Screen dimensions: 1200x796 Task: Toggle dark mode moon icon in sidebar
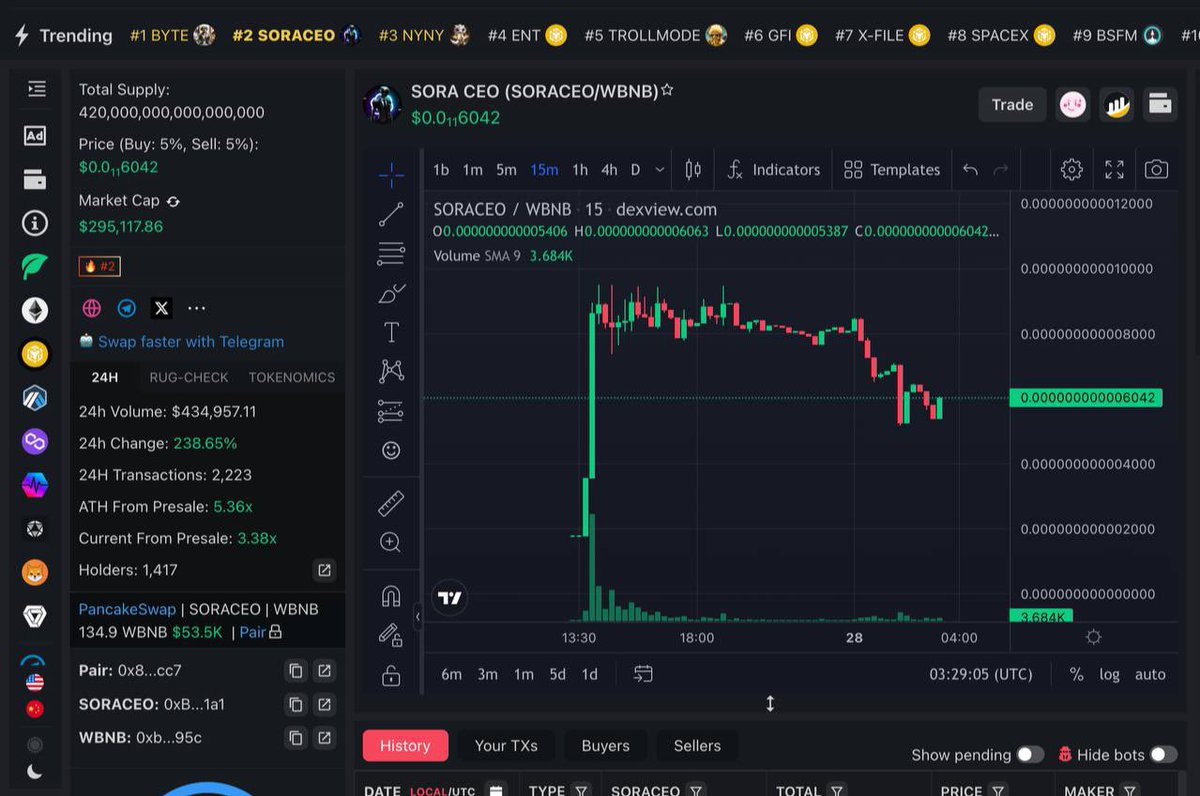click(35, 771)
